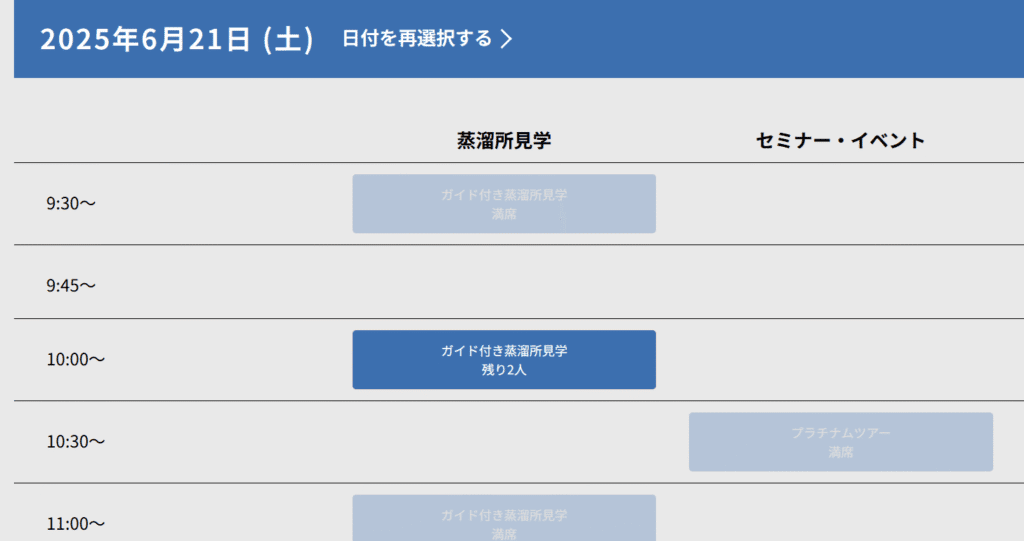The height and width of the screenshot is (541, 1024).
Task: Click the empty セミナー・イベント cell at 9:30
Action: (840, 204)
